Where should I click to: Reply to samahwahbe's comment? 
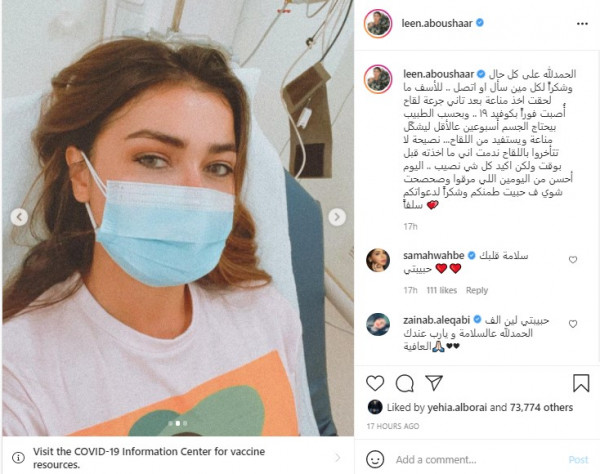(477, 290)
